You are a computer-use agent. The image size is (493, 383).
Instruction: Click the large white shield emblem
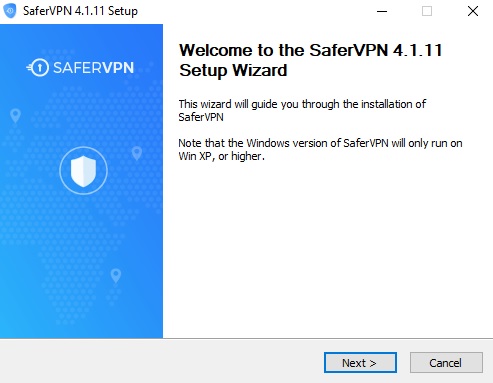point(83,171)
